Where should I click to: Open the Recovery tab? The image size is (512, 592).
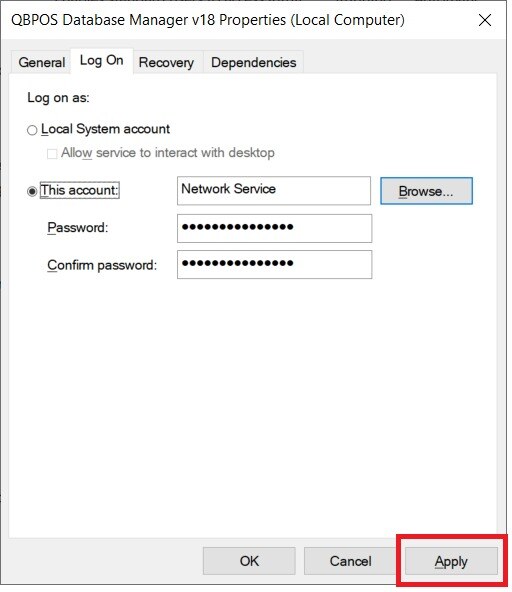coord(166,62)
